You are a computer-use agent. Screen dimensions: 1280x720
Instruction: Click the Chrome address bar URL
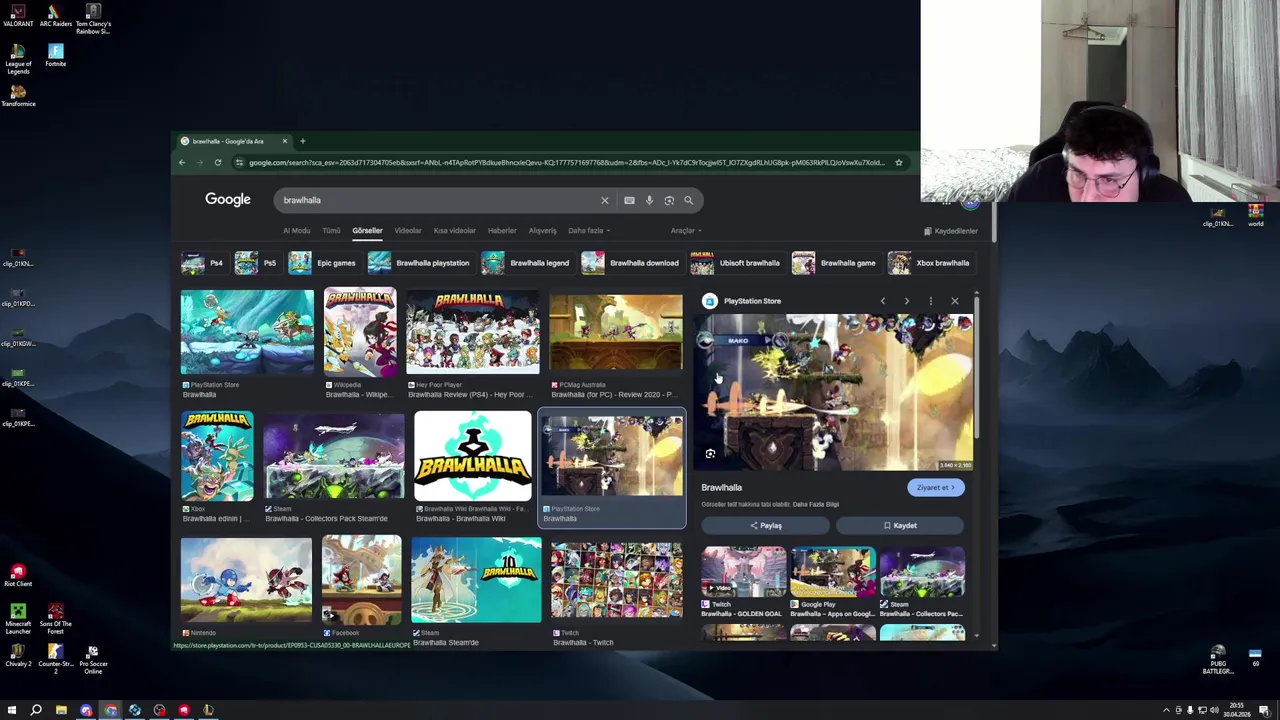566,162
